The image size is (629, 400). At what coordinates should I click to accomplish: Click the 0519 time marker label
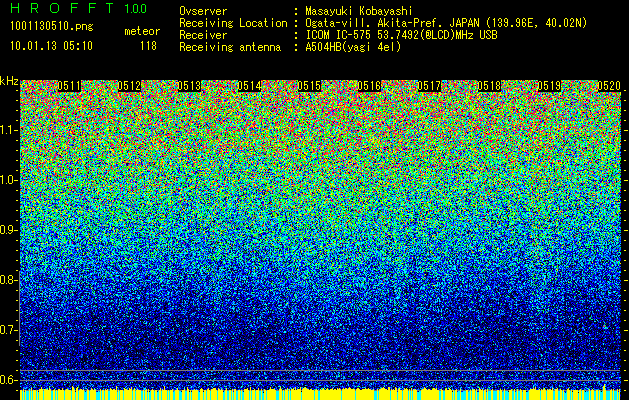[x=549, y=86]
